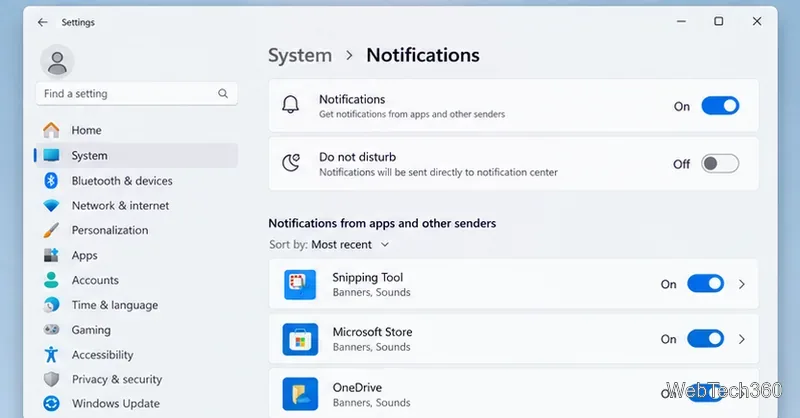Open Windows Update page
Viewport: 800px width, 418px height.
[x=136, y=403]
